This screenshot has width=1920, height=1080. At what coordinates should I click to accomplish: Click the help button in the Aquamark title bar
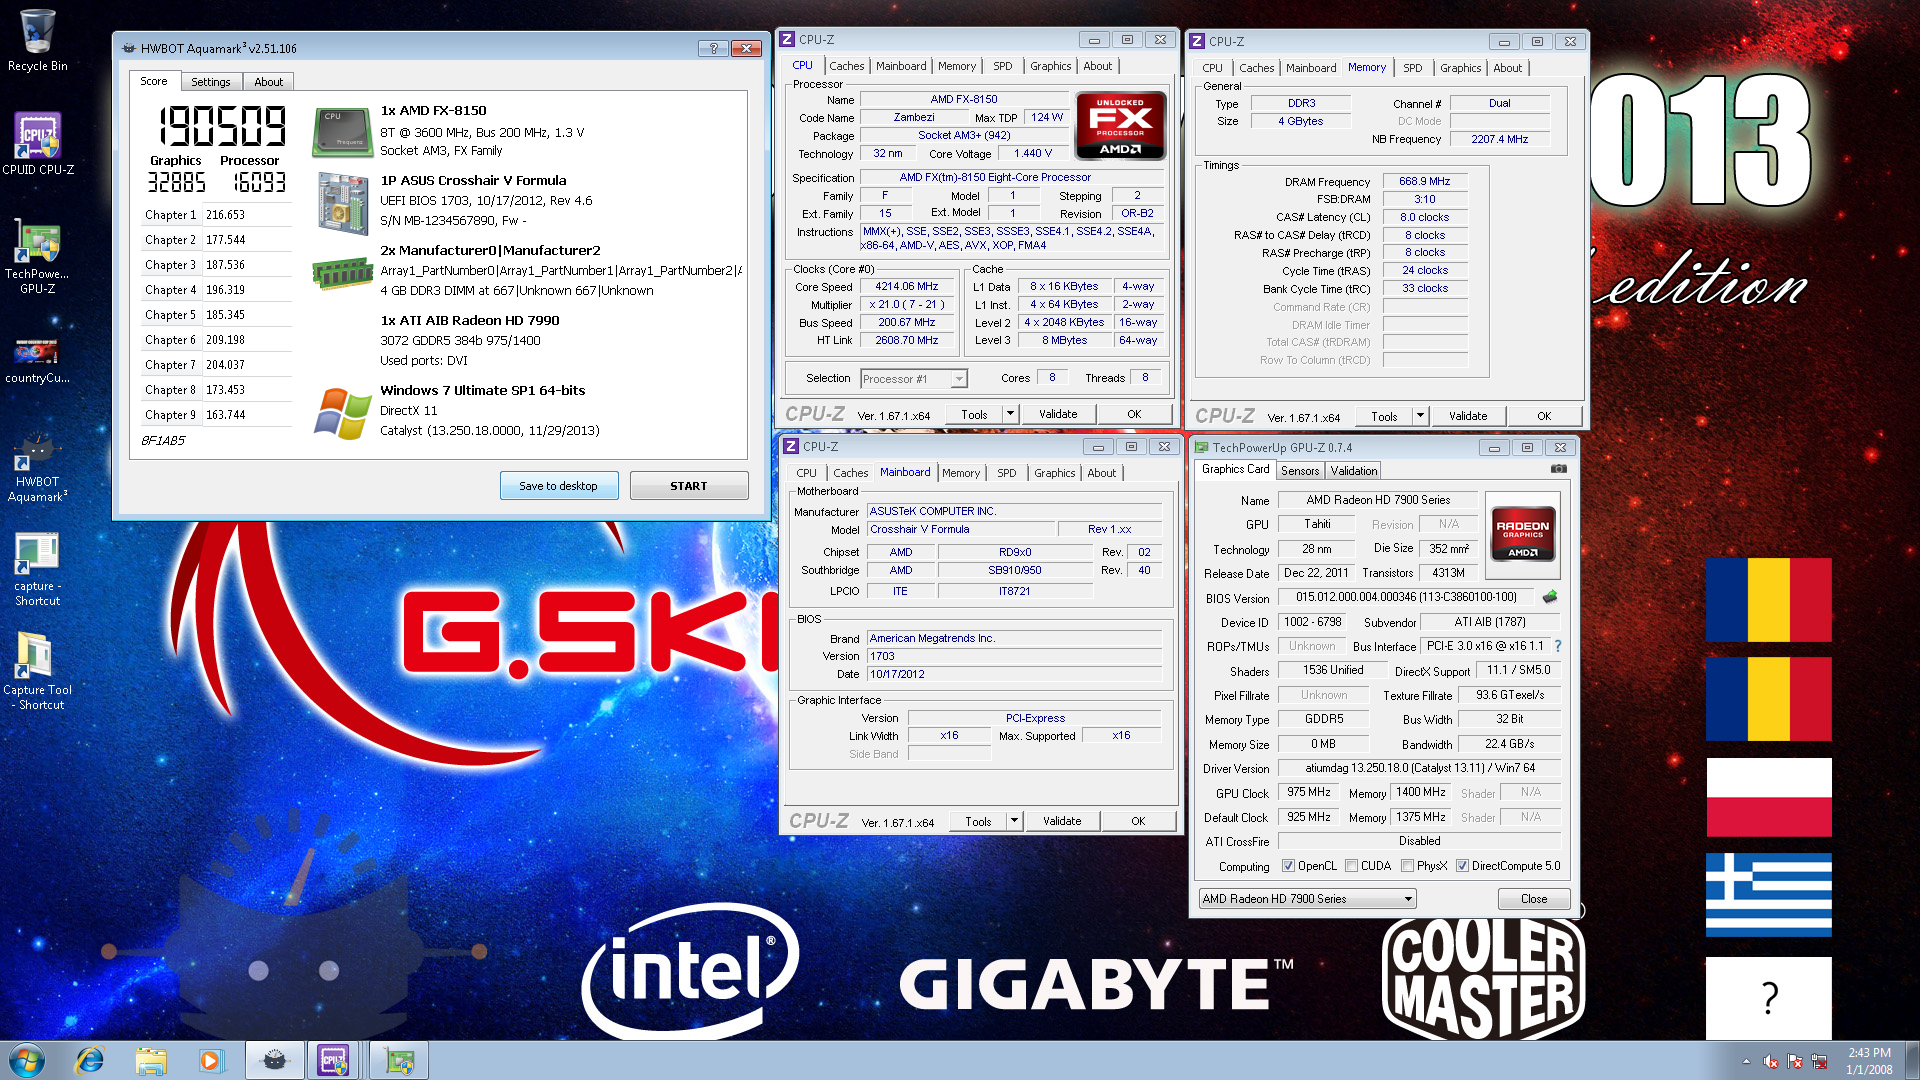point(713,48)
